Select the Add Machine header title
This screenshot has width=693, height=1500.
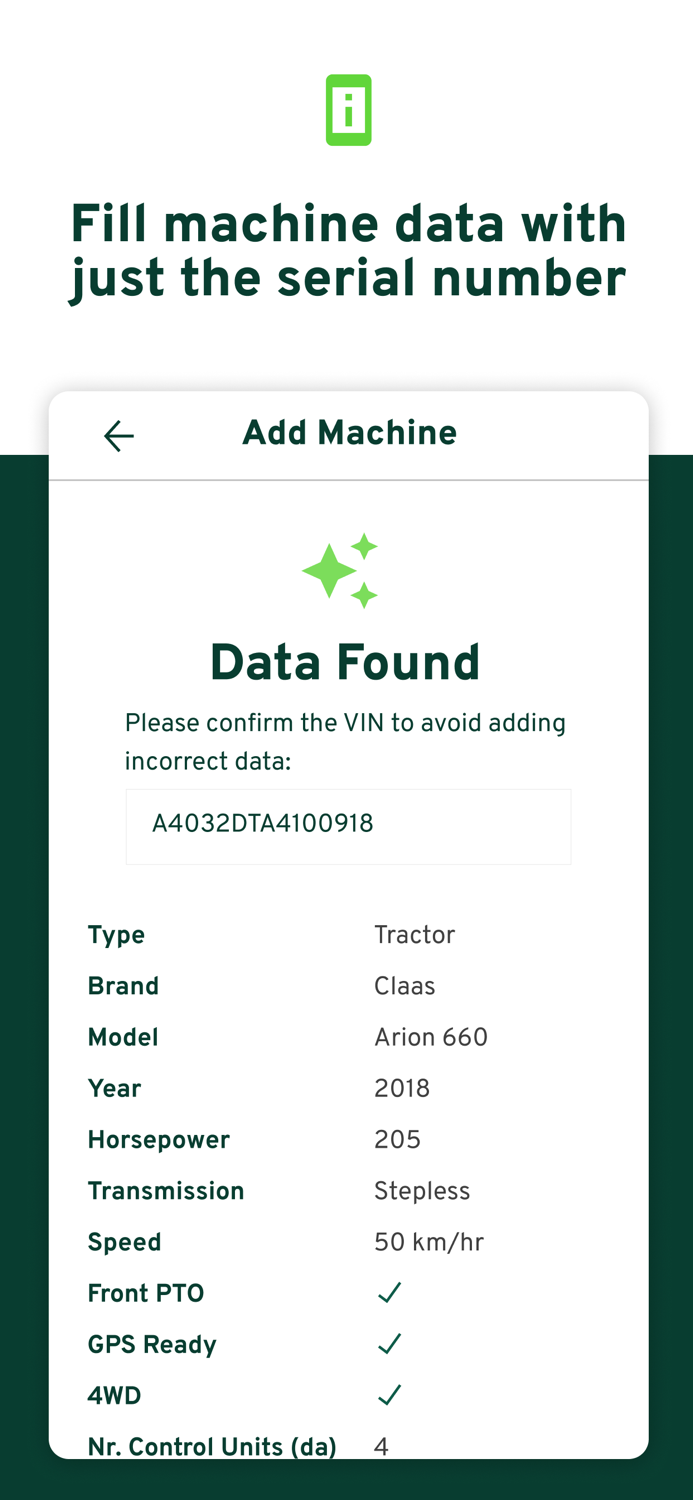(x=349, y=434)
